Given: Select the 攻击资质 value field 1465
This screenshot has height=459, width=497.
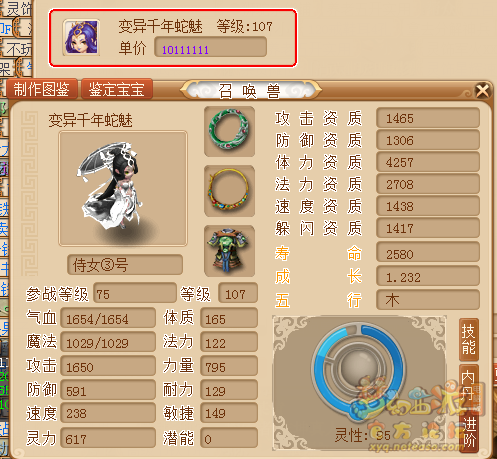Looking at the screenshot, I should tap(428, 118).
